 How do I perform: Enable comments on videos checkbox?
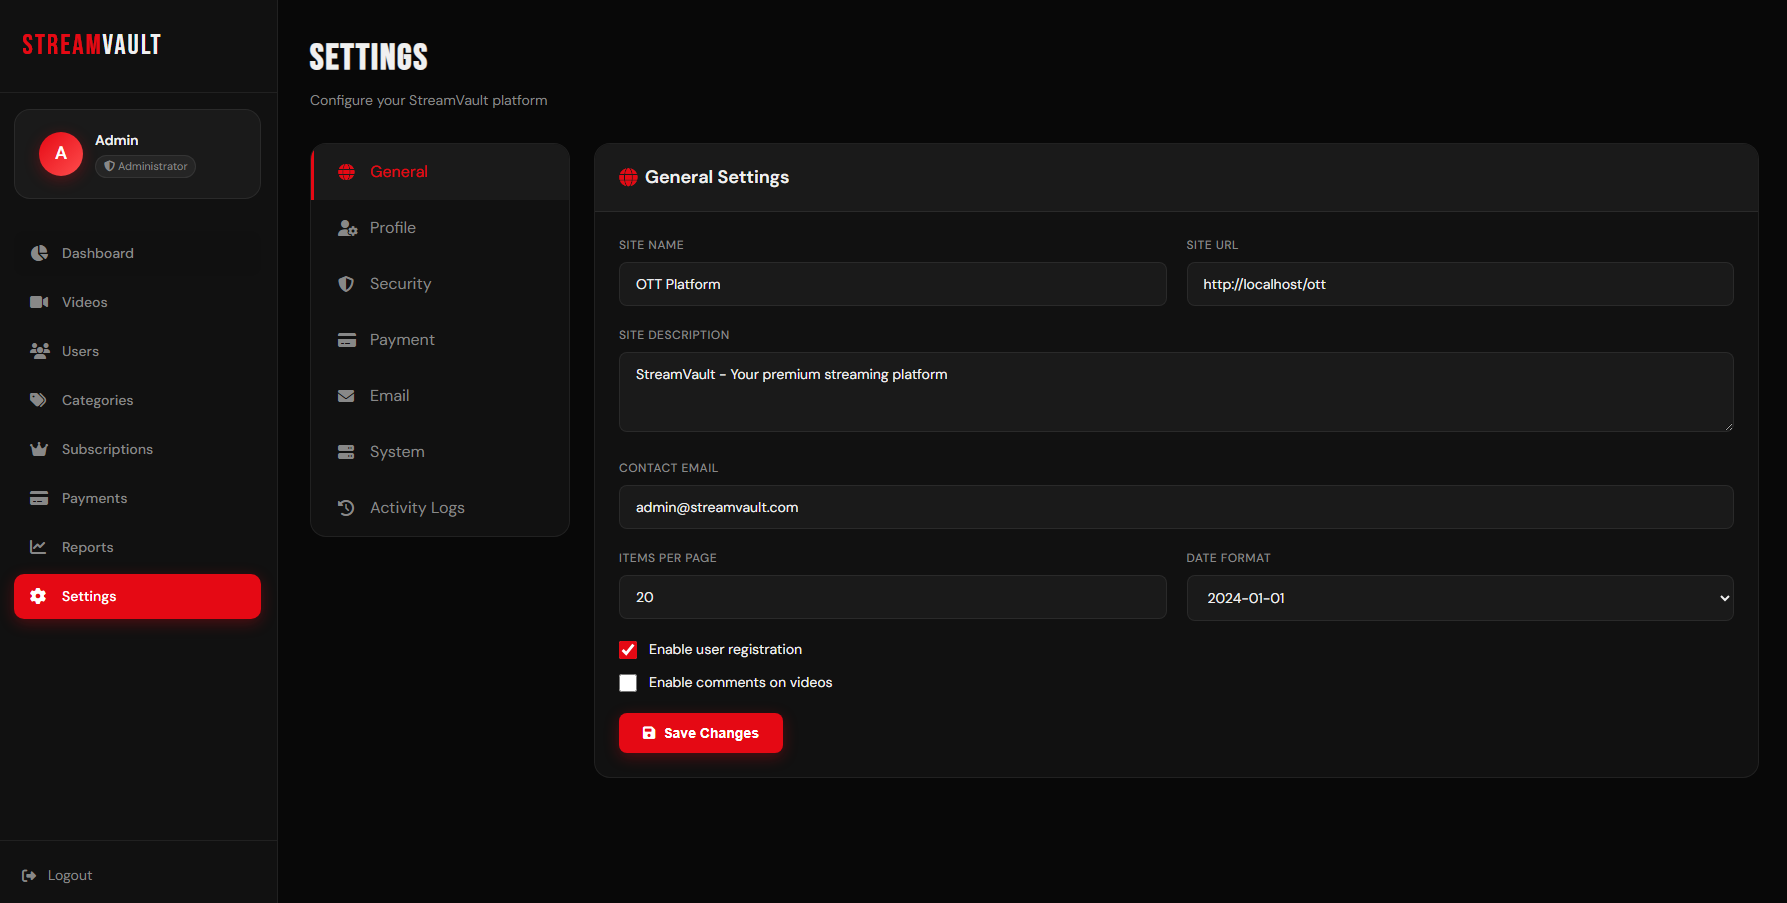coord(628,683)
